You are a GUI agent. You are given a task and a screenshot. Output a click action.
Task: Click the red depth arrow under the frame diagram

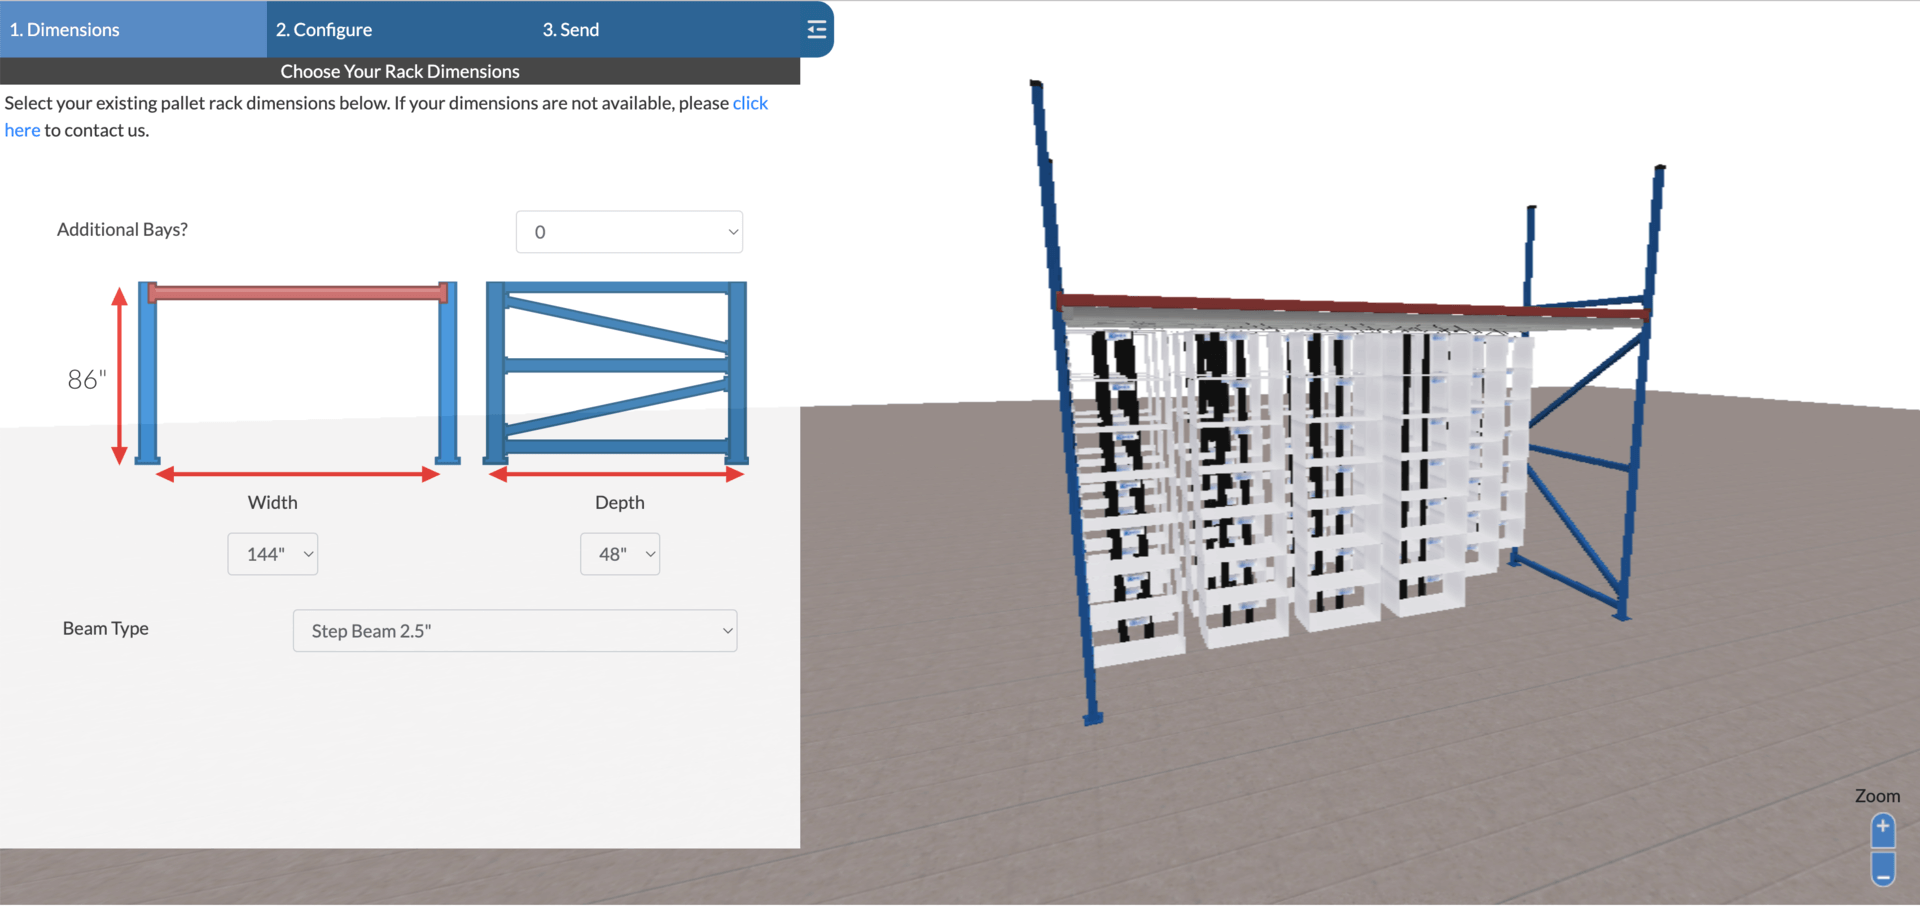[x=615, y=474]
